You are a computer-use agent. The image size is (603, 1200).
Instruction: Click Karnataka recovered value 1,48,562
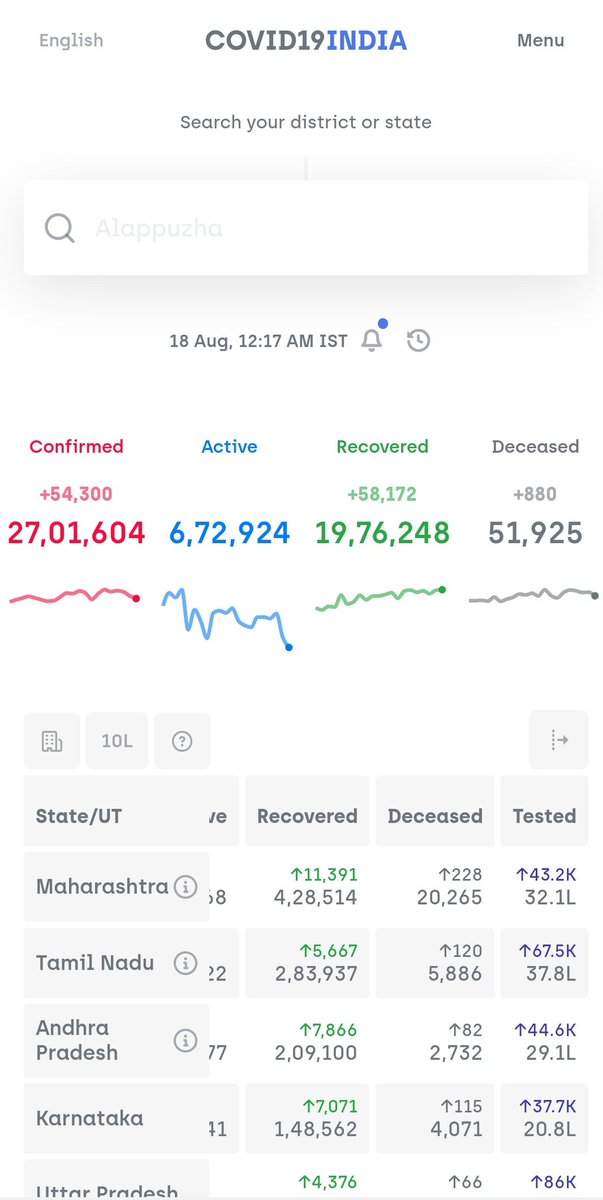click(315, 1130)
